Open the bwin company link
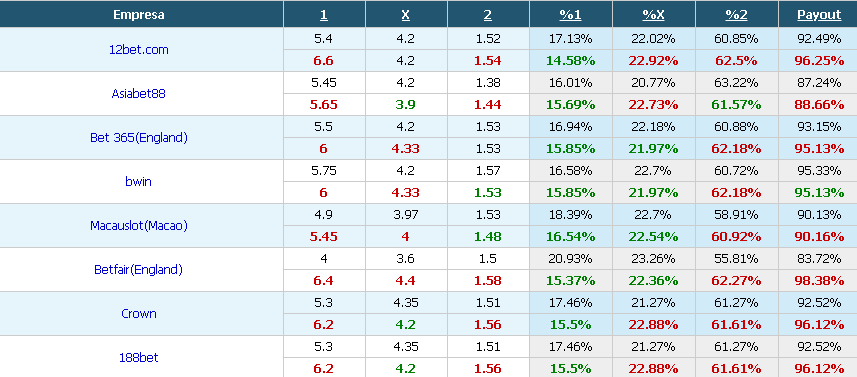Image resolution: width=857 pixels, height=377 pixels. (x=138, y=181)
